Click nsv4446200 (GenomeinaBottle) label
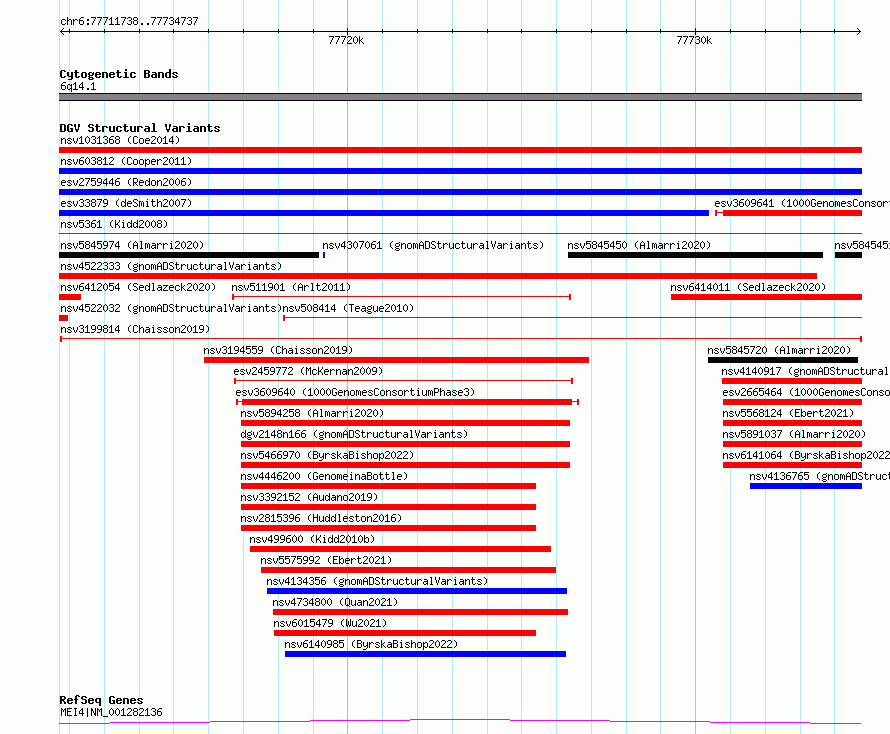This screenshot has width=890, height=734. [x=324, y=476]
